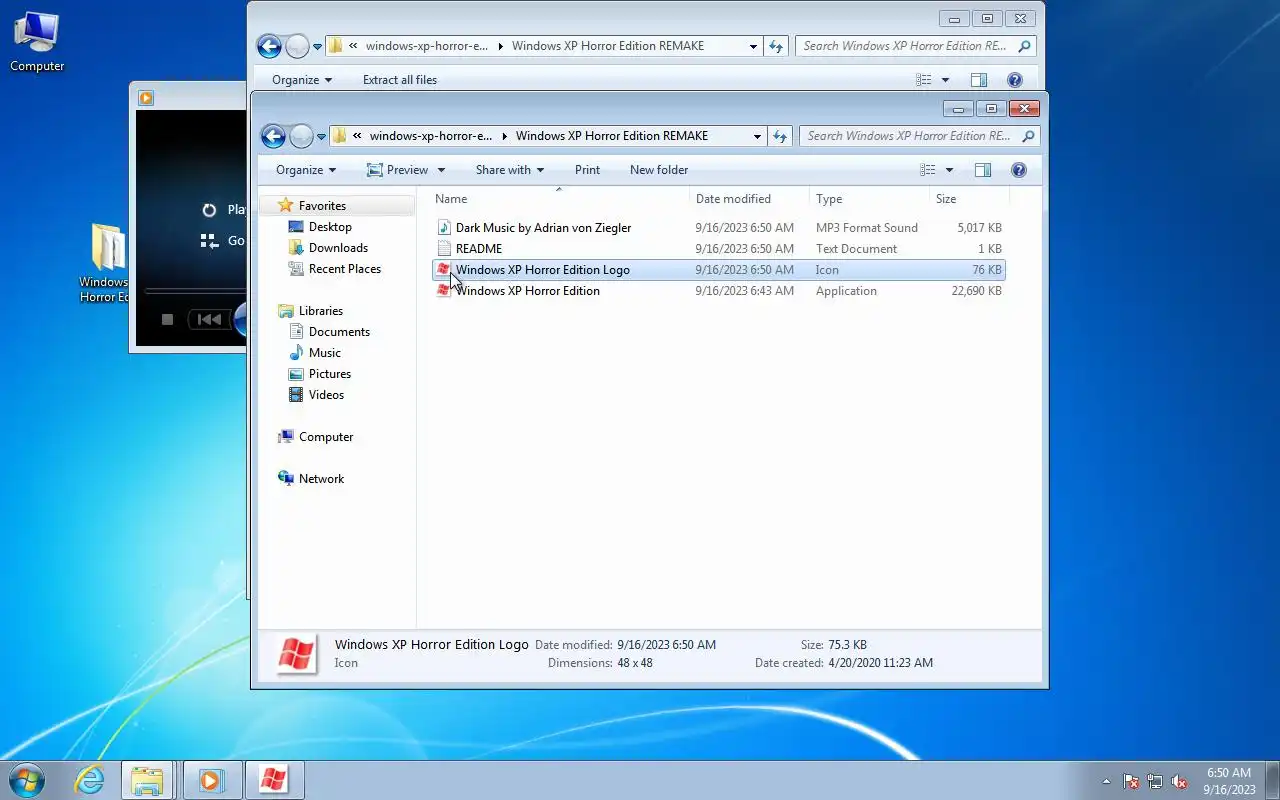This screenshot has width=1280, height=800.
Task: Focus rear window search box
Action: (x=916, y=46)
